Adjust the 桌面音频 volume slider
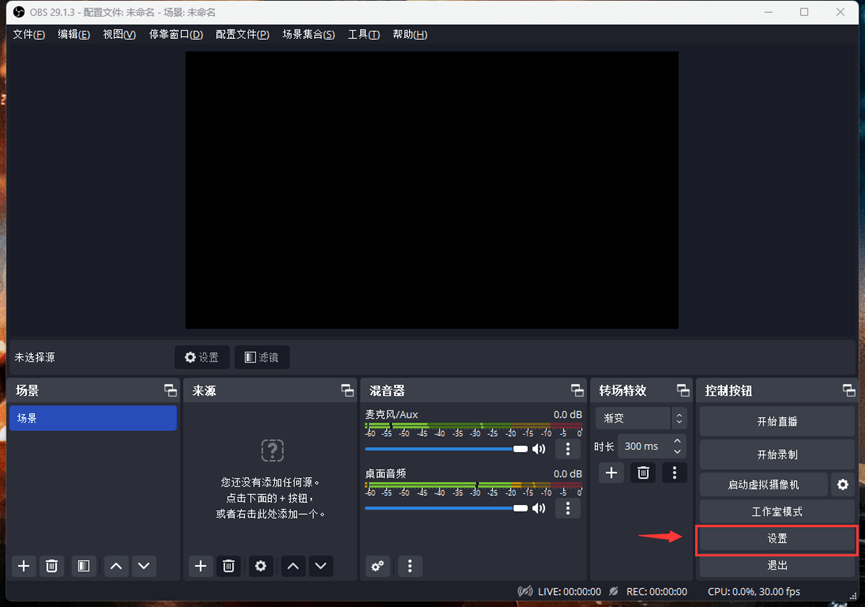 [446, 508]
